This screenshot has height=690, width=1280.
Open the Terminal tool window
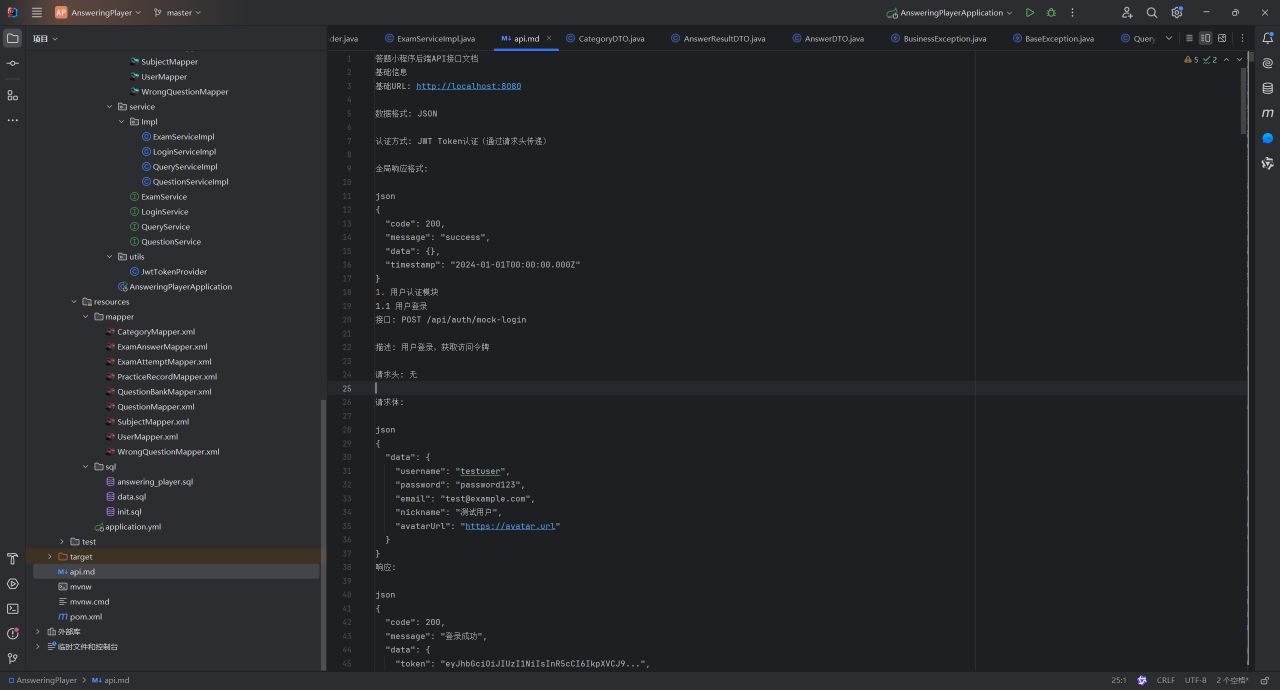click(x=13, y=609)
